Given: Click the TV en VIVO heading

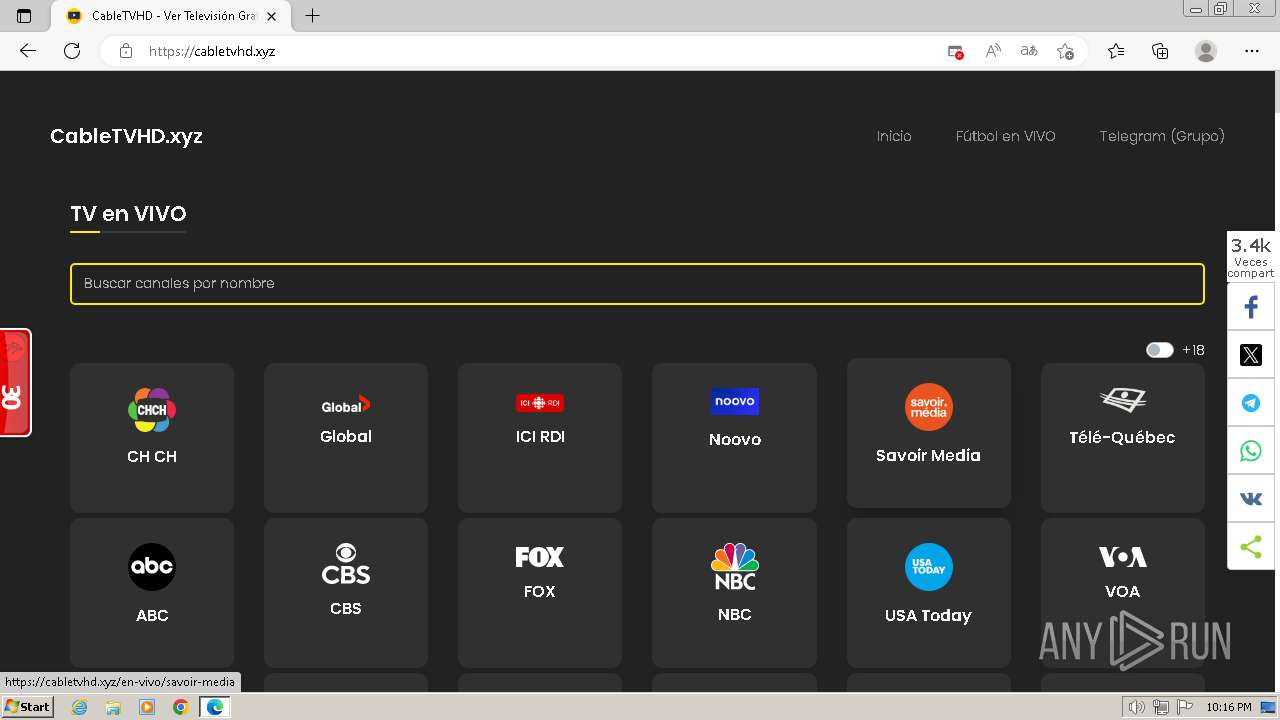Looking at the screenshot, I should (x=128, y=214).
